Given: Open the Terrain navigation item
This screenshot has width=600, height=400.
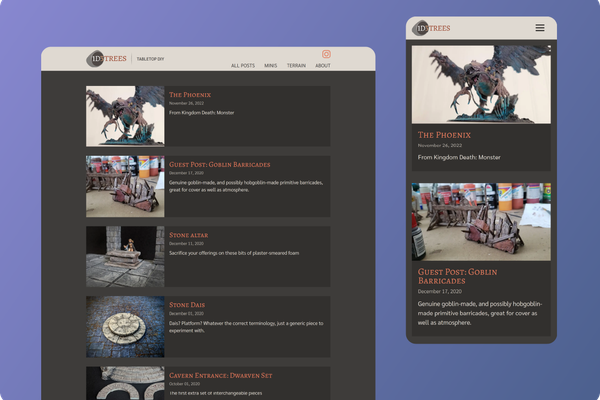Looking at the screenshot, I should [x=296, y=65].
